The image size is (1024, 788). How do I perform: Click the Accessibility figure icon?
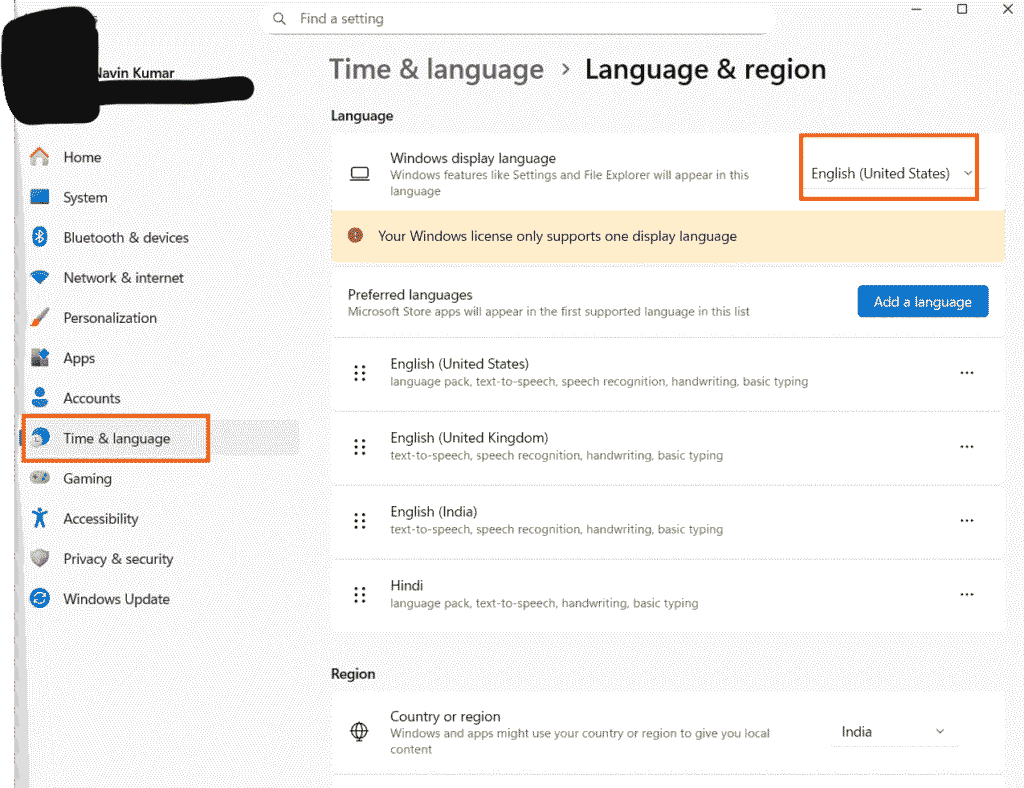40,518
